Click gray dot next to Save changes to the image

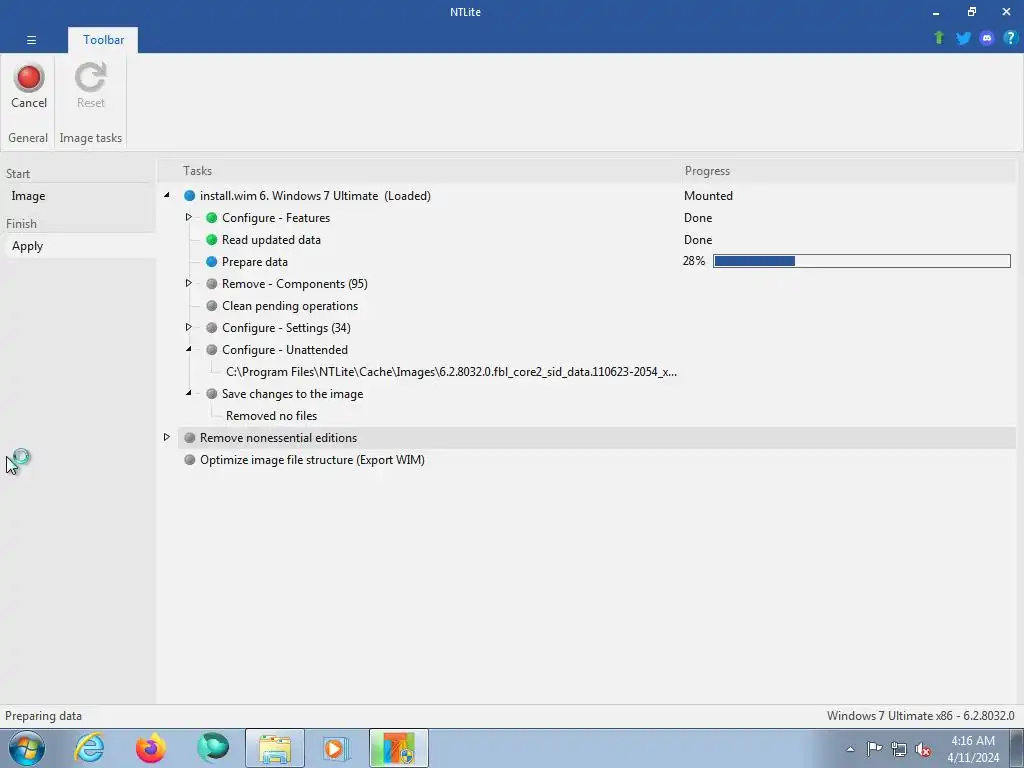(x=212, y=394)
